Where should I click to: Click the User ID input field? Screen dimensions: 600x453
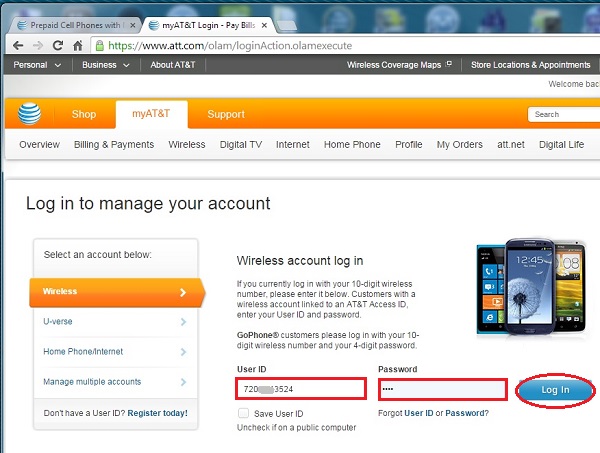click(x=301, y=389)
